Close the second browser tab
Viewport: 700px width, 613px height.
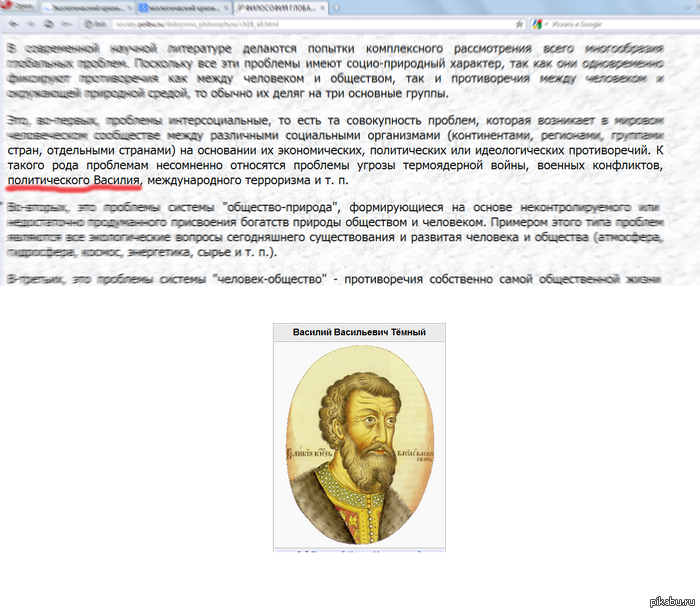[226, 8]
